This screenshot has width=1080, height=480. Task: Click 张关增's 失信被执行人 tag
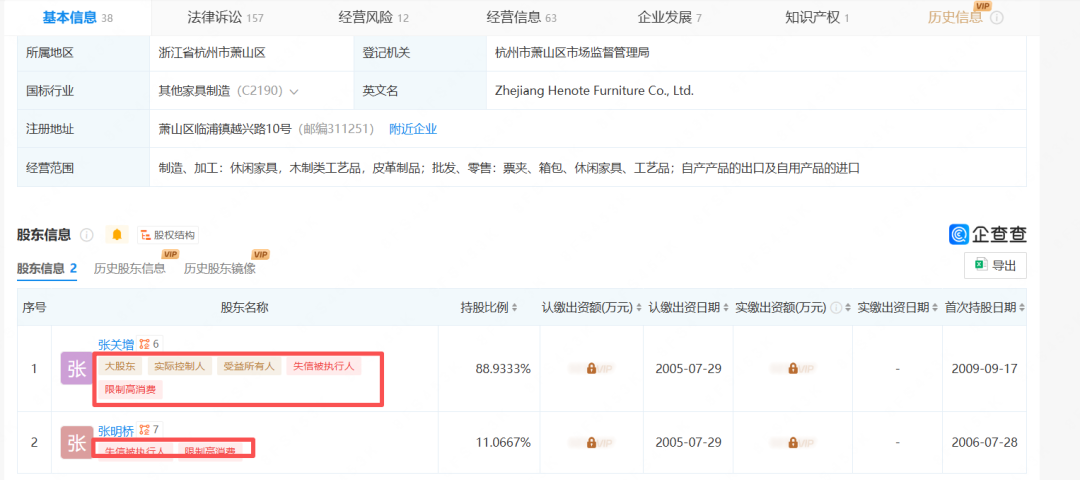point(323,366)
